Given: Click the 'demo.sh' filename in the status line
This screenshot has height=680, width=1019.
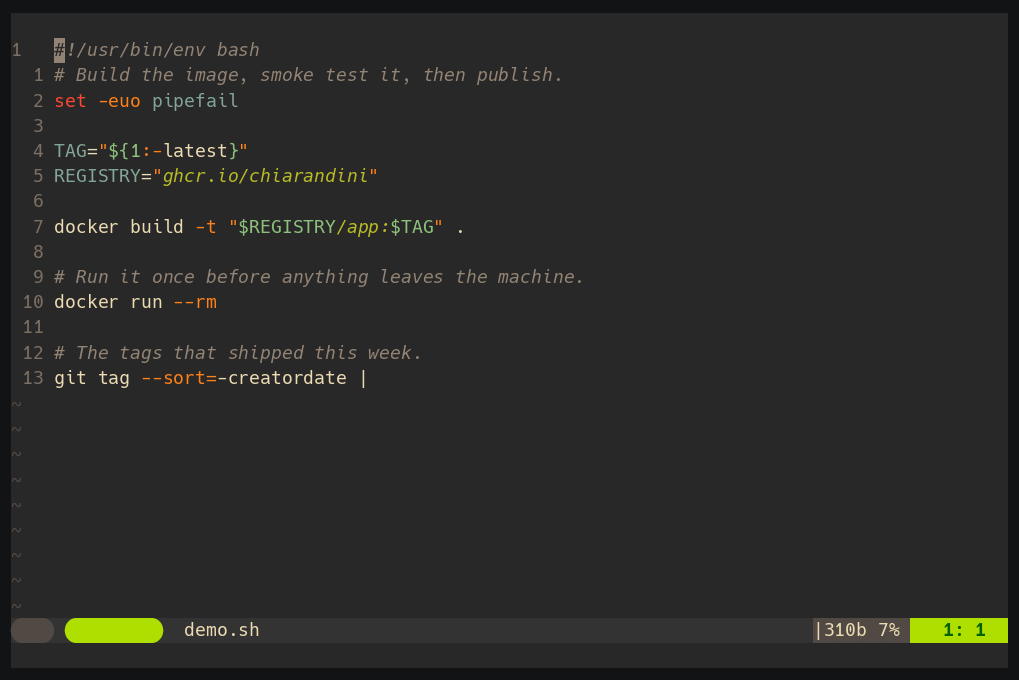Looking at the screenshot, I should pyautogui.click(x=222, y=630).
